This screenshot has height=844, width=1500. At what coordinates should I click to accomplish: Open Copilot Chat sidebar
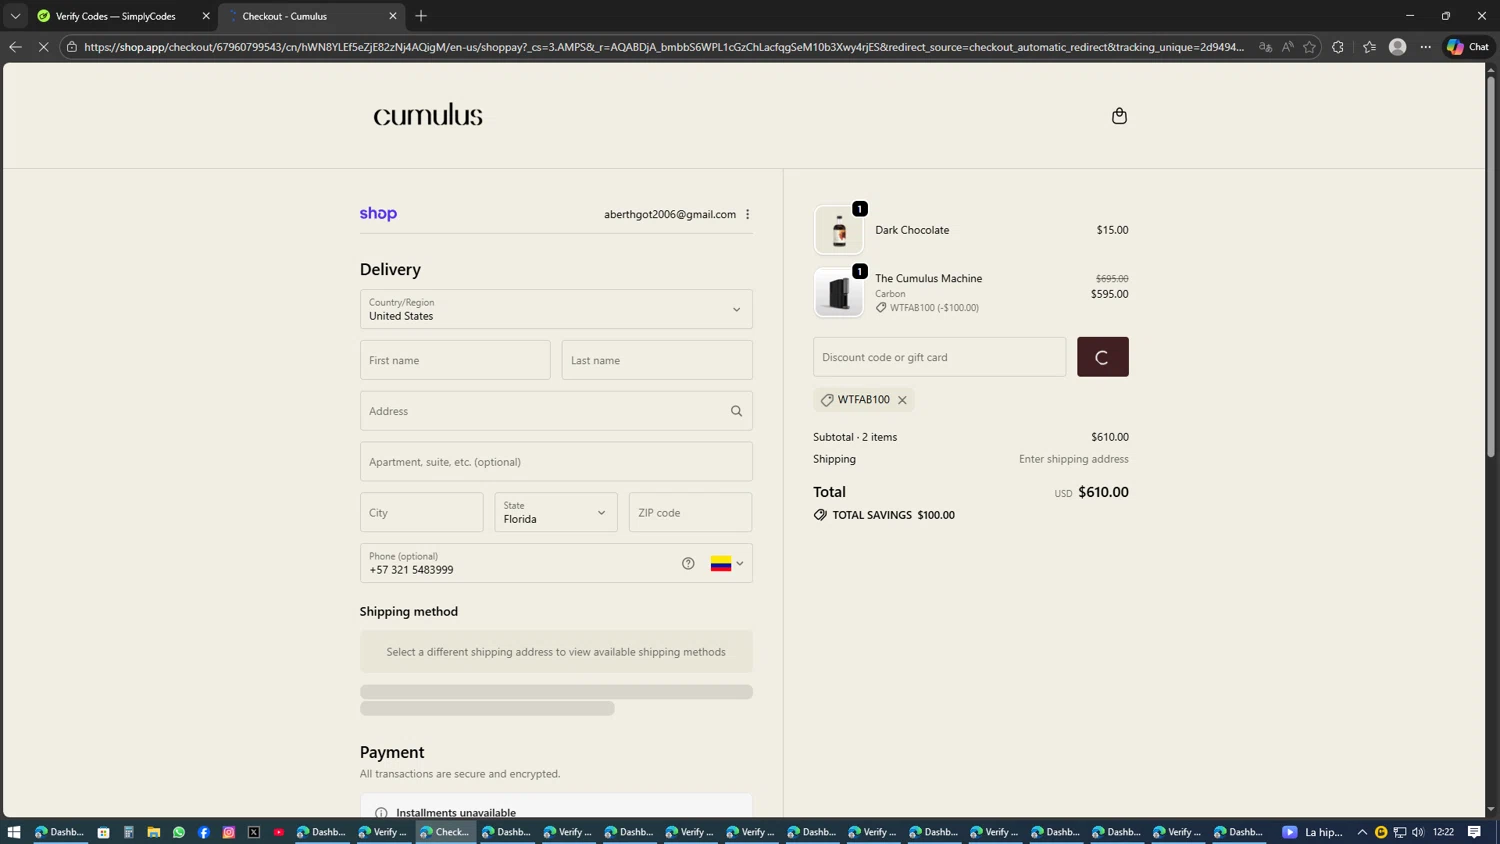click(1468, 47)
